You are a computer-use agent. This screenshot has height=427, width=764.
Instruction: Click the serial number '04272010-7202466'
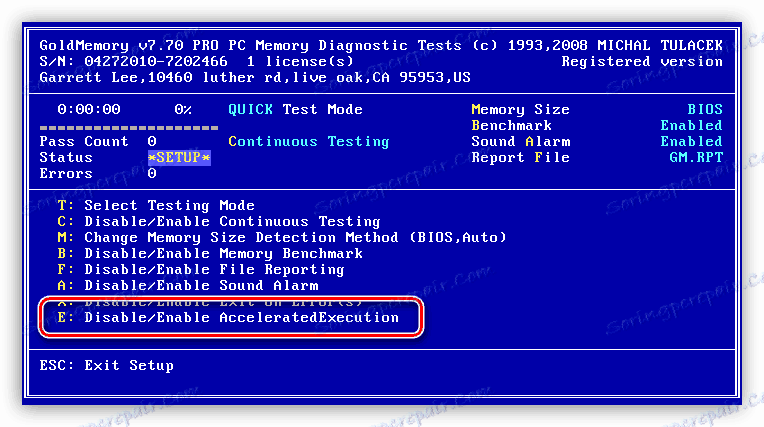tap(156, 62)
